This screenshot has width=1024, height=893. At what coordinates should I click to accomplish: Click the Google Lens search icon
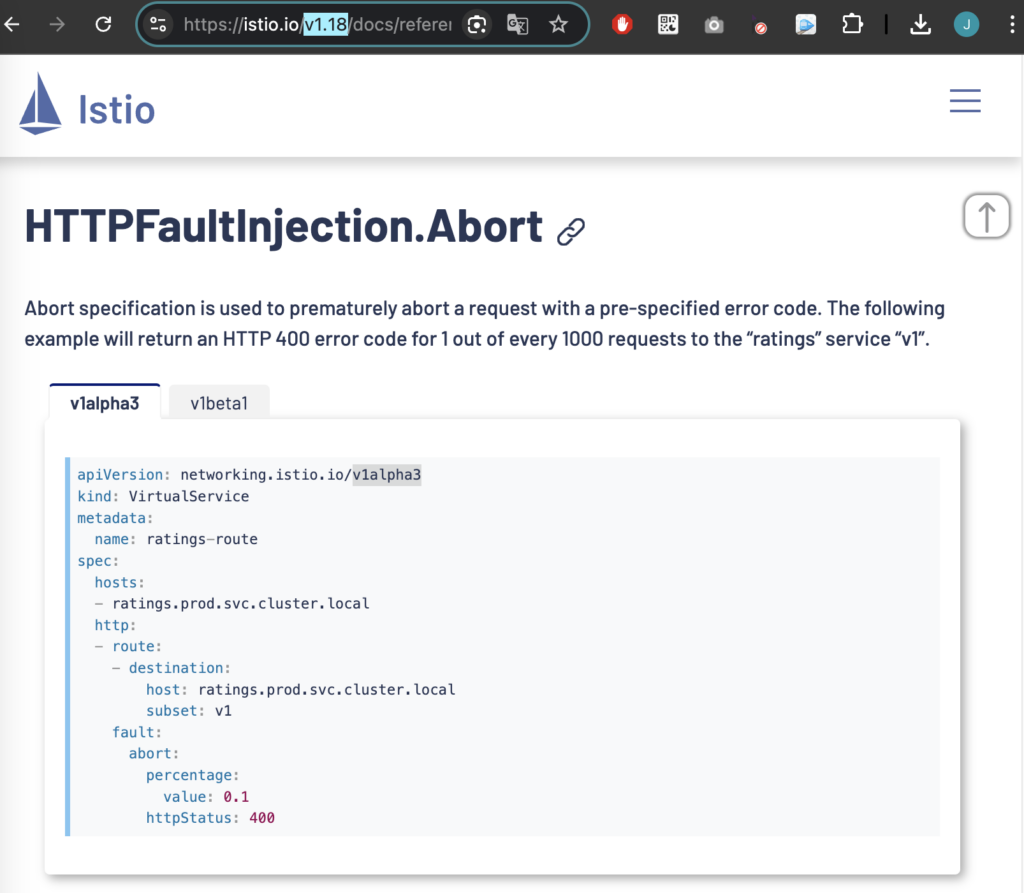pyautogui.click(x=477, y=25)
